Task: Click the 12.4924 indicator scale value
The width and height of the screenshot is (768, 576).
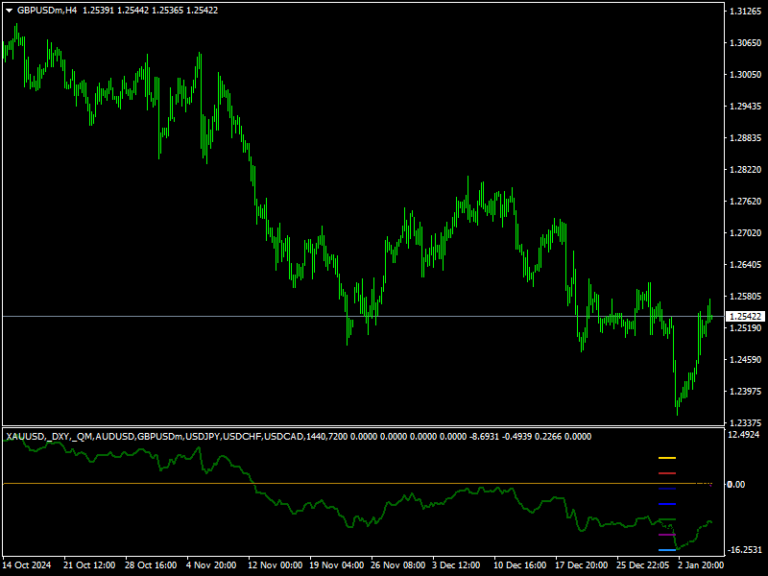Action: (x=744, y=435)
